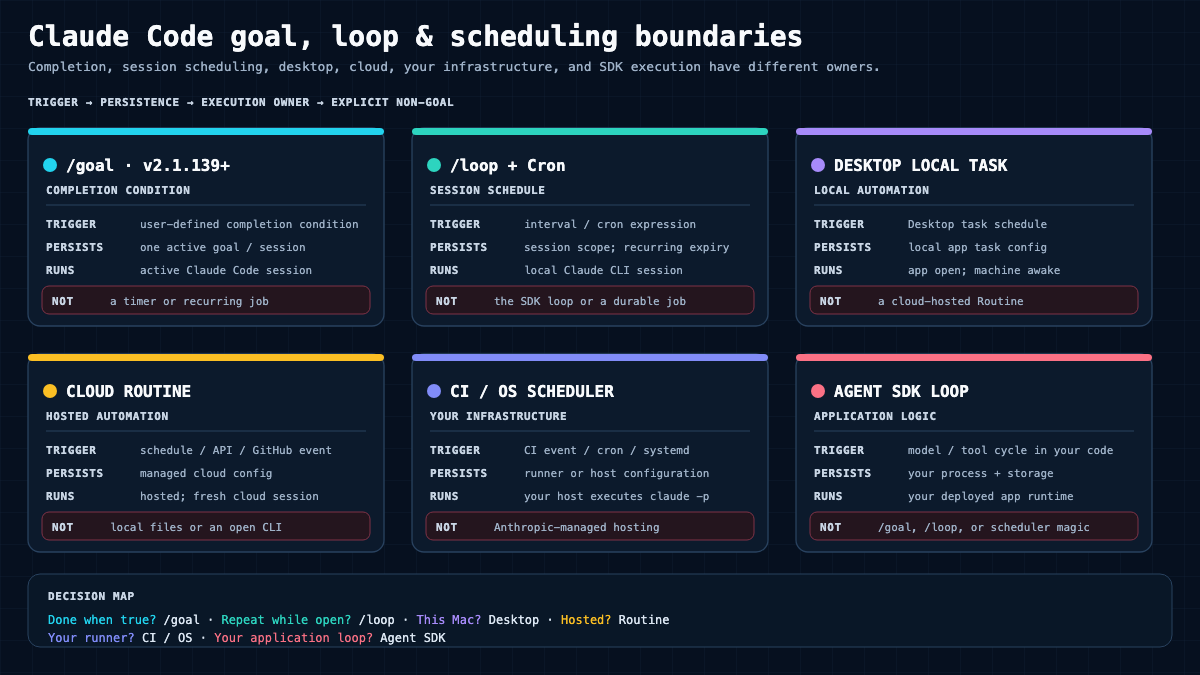Click 'Agent SDK' answer in the decision map
Screen dimensions: 1200x675
pos(413,638)
